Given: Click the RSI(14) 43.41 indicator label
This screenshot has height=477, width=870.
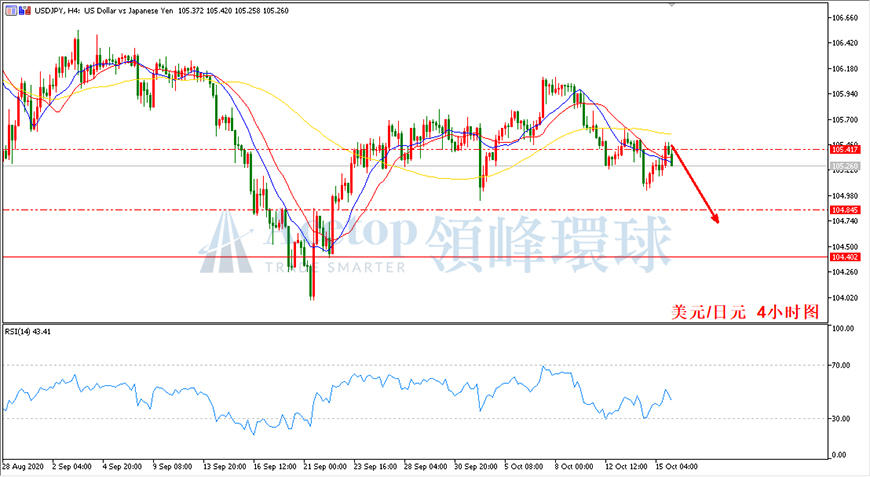Looking at the screenshot, I should [x=28, y=332].
